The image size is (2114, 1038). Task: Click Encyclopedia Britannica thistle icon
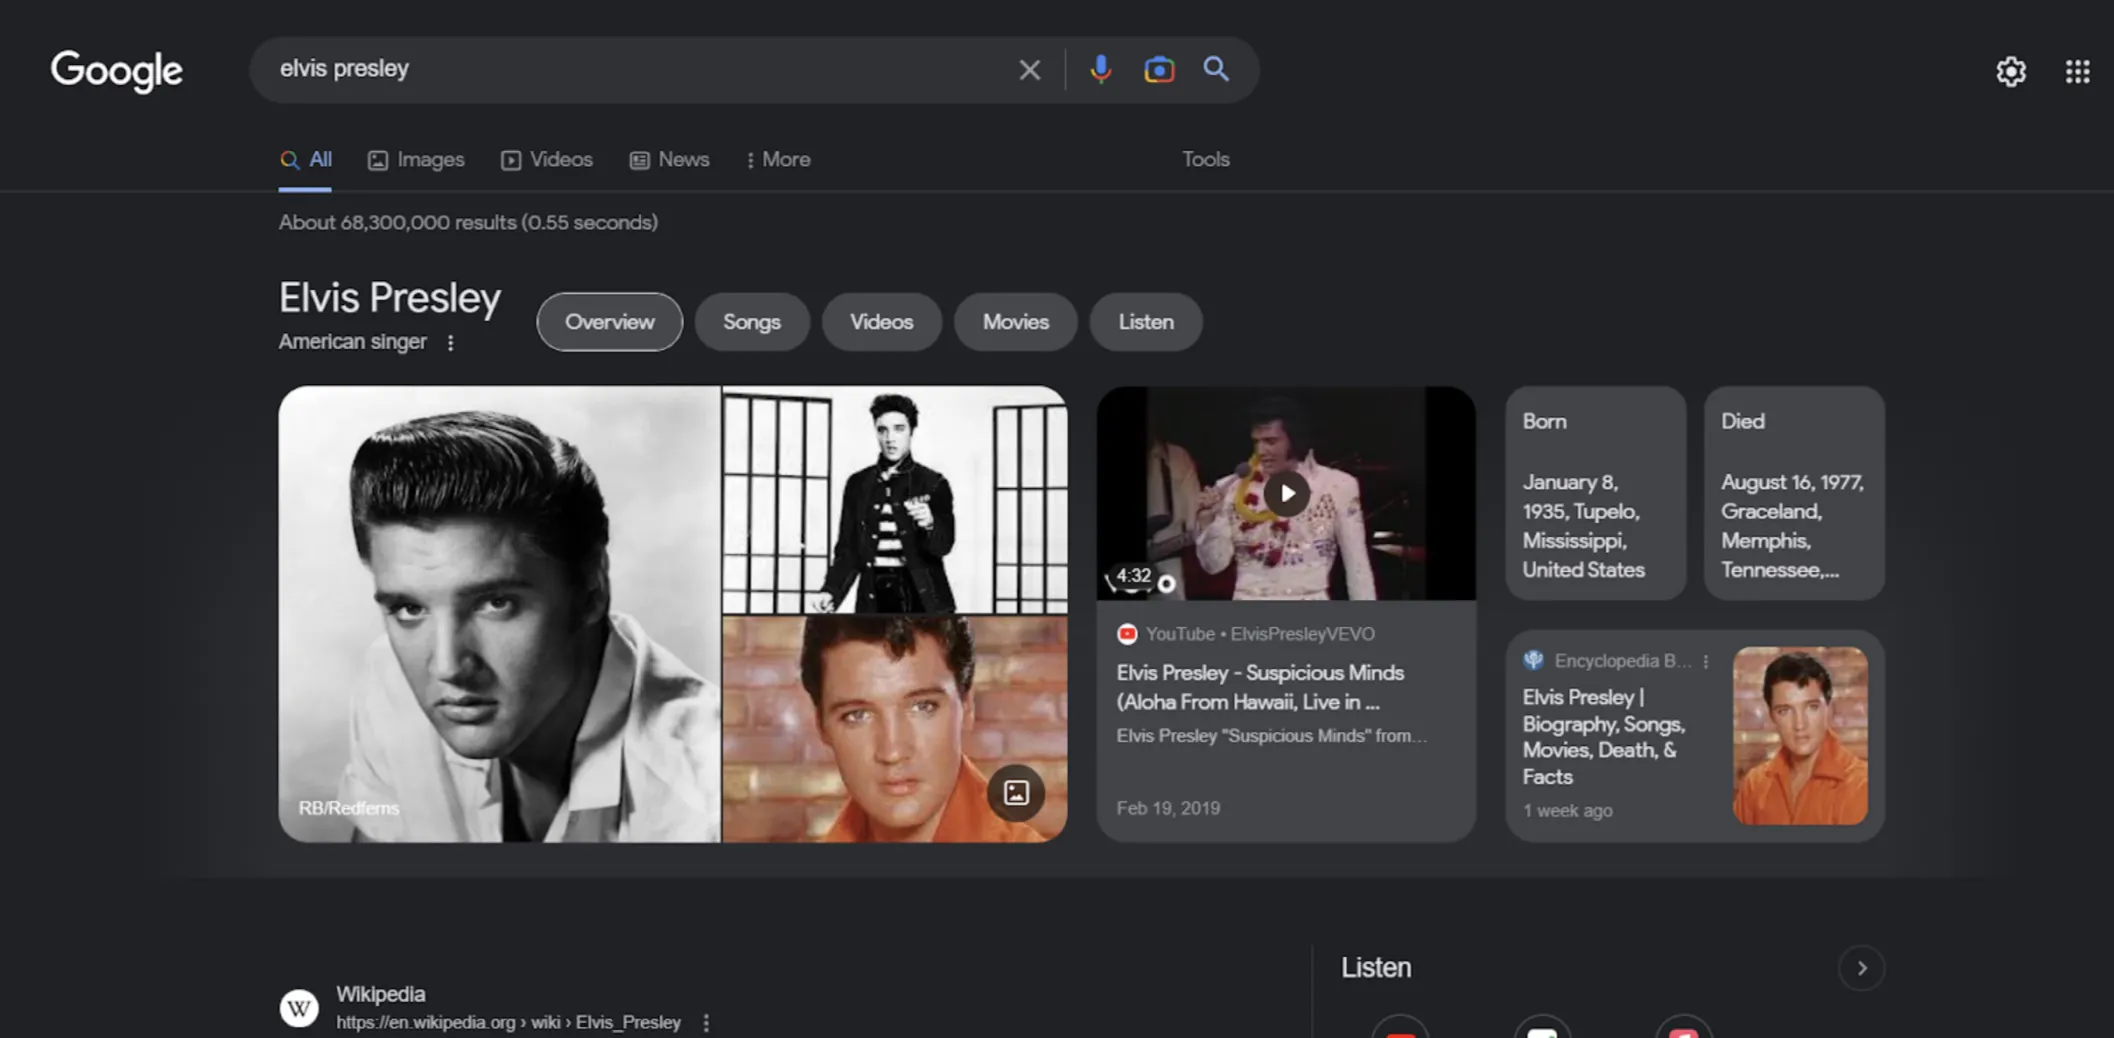point(1533,660)
